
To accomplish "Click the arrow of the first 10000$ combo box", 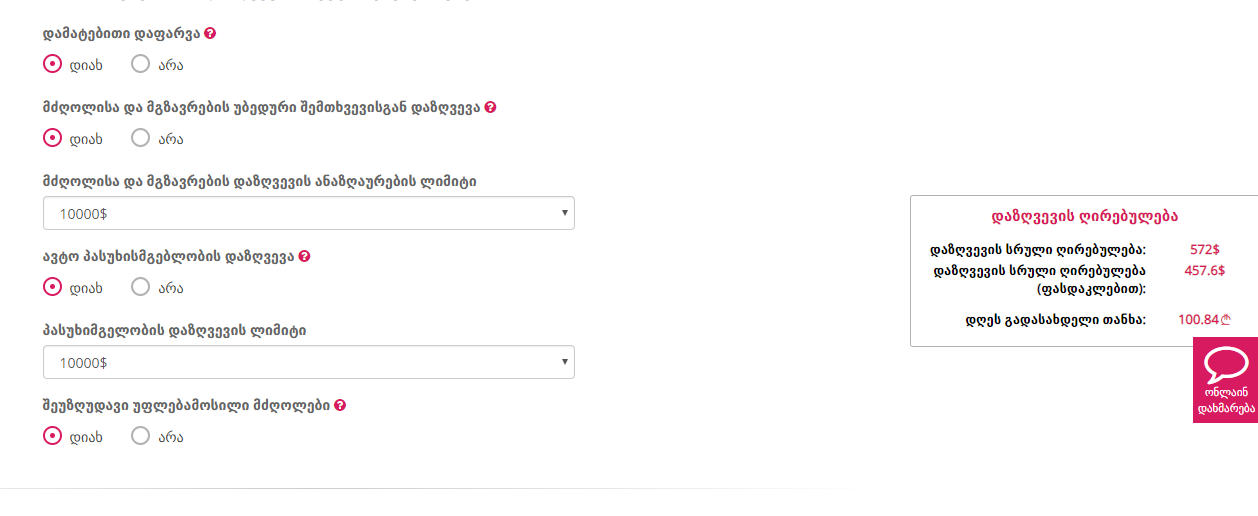I will [x=565, y=213].
